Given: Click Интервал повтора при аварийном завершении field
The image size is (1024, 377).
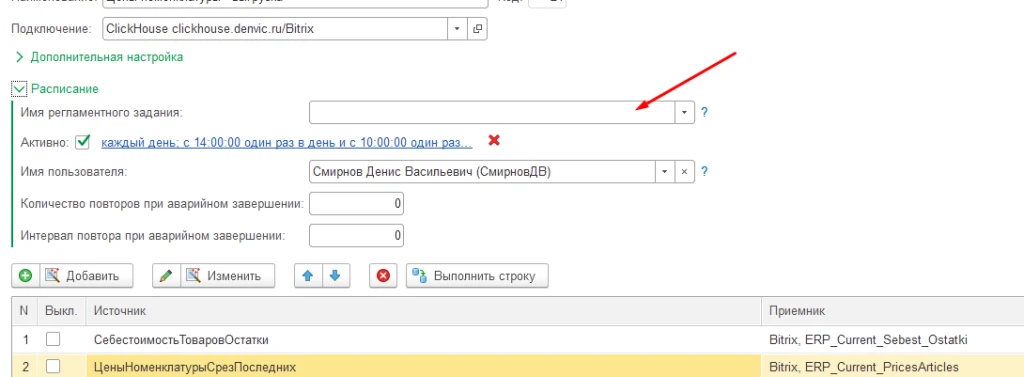Looking at the screenshot, I should tap(357, 235).
